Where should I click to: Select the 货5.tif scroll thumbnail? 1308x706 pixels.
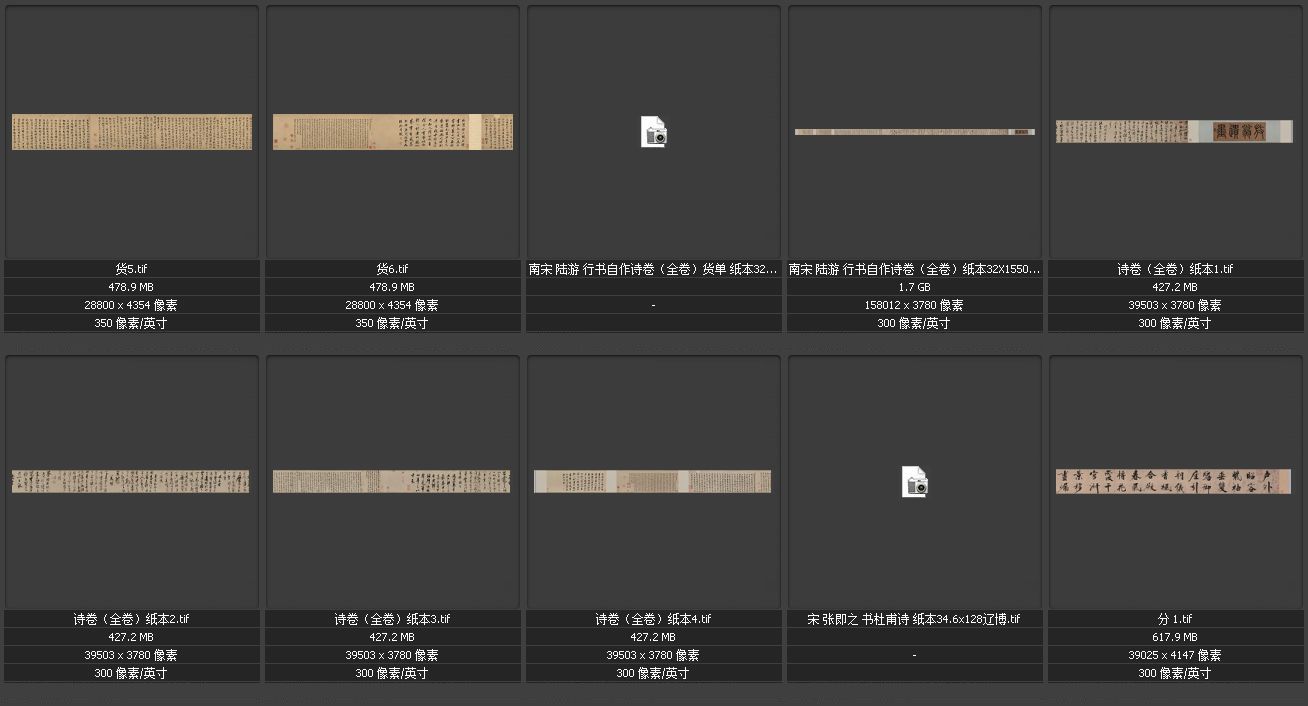132,132
